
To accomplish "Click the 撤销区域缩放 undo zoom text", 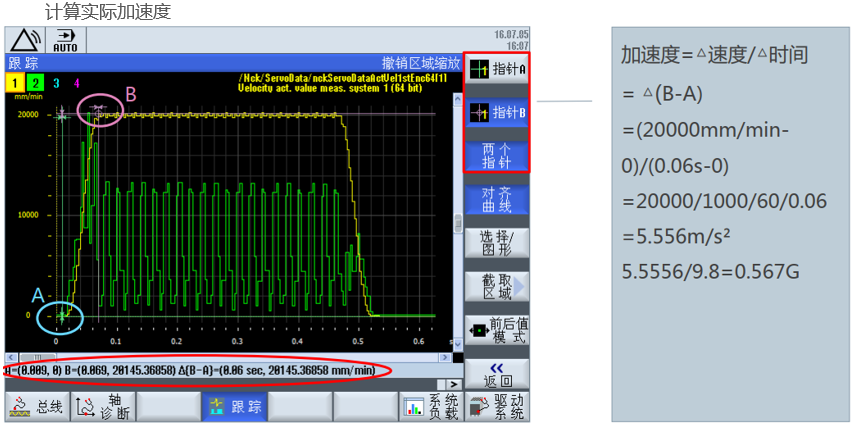I will (421, 63).
